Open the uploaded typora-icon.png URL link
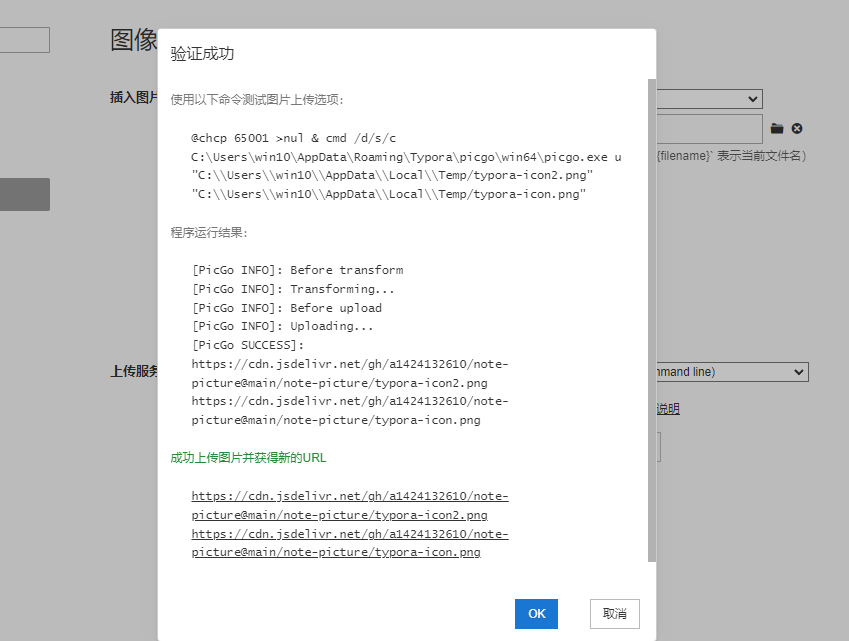The image size is (849, 641). 350,543
